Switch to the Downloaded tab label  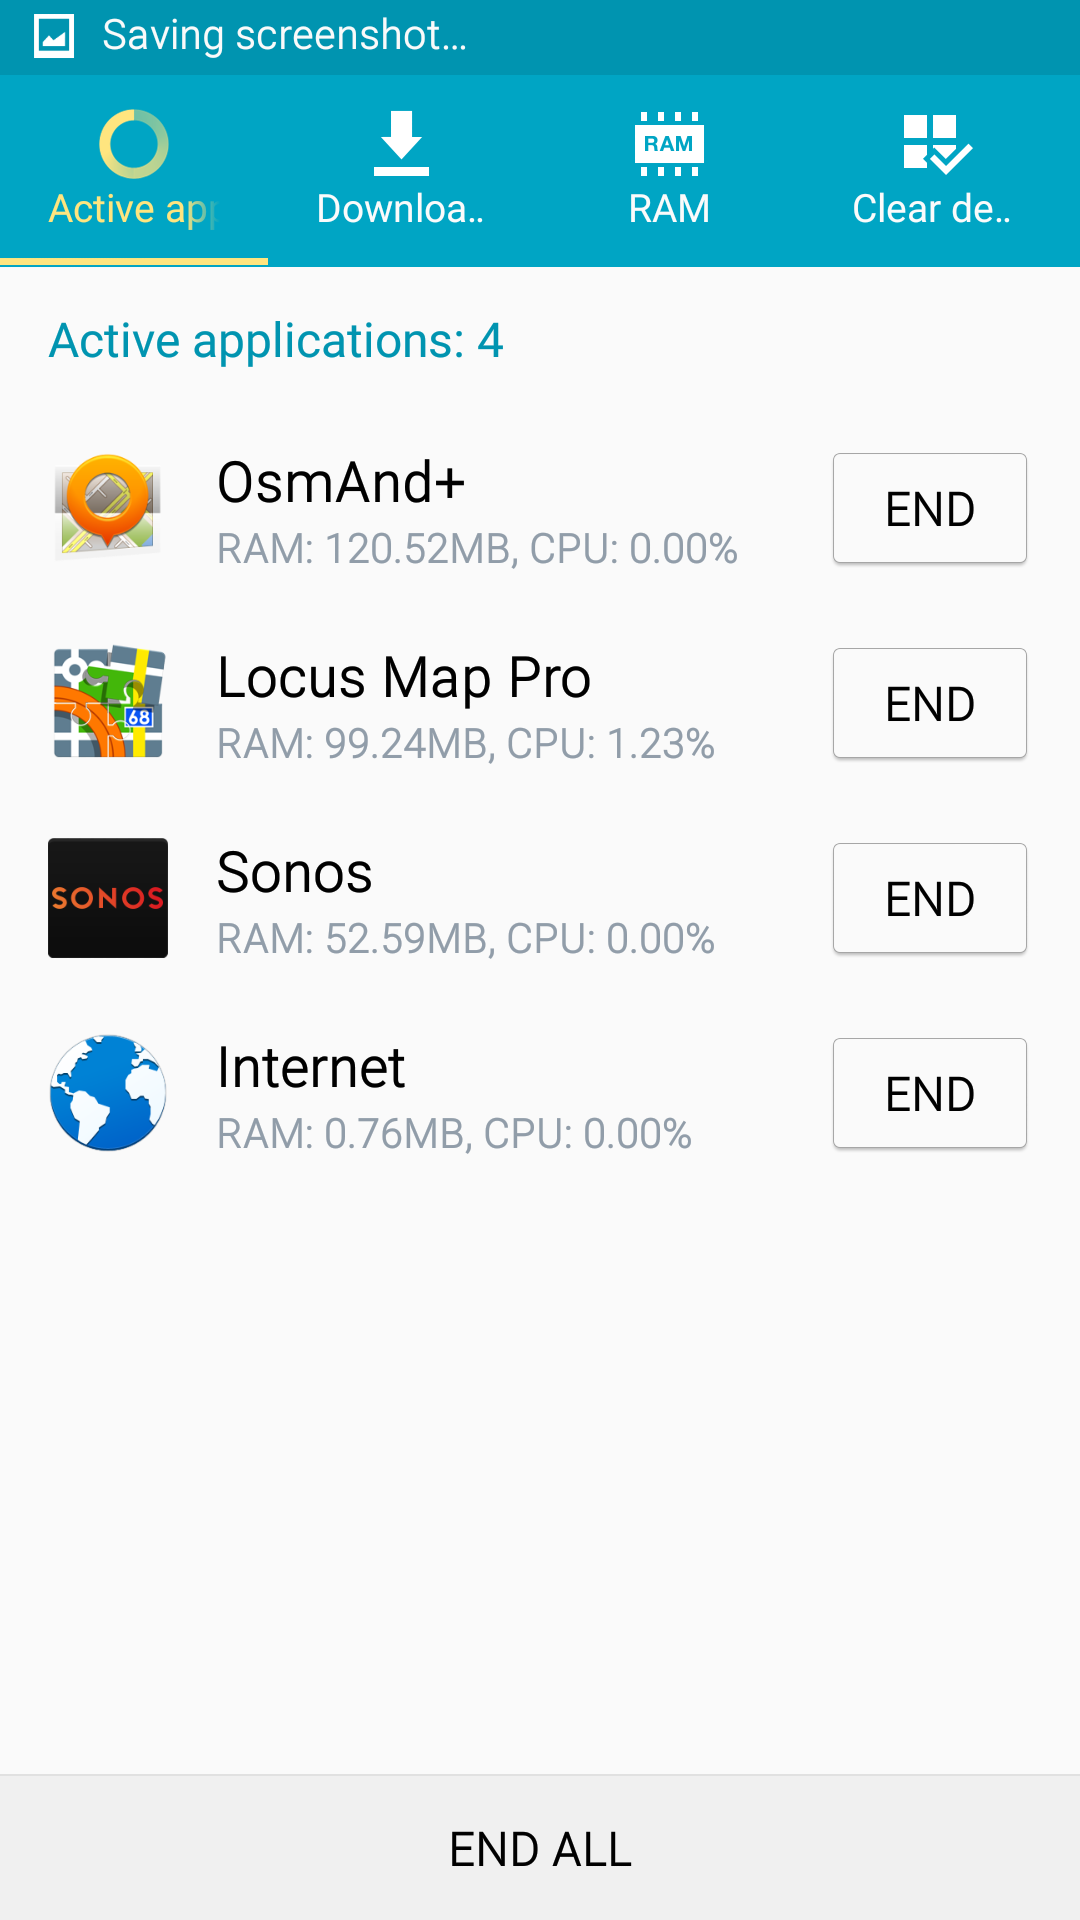[401, 209]
